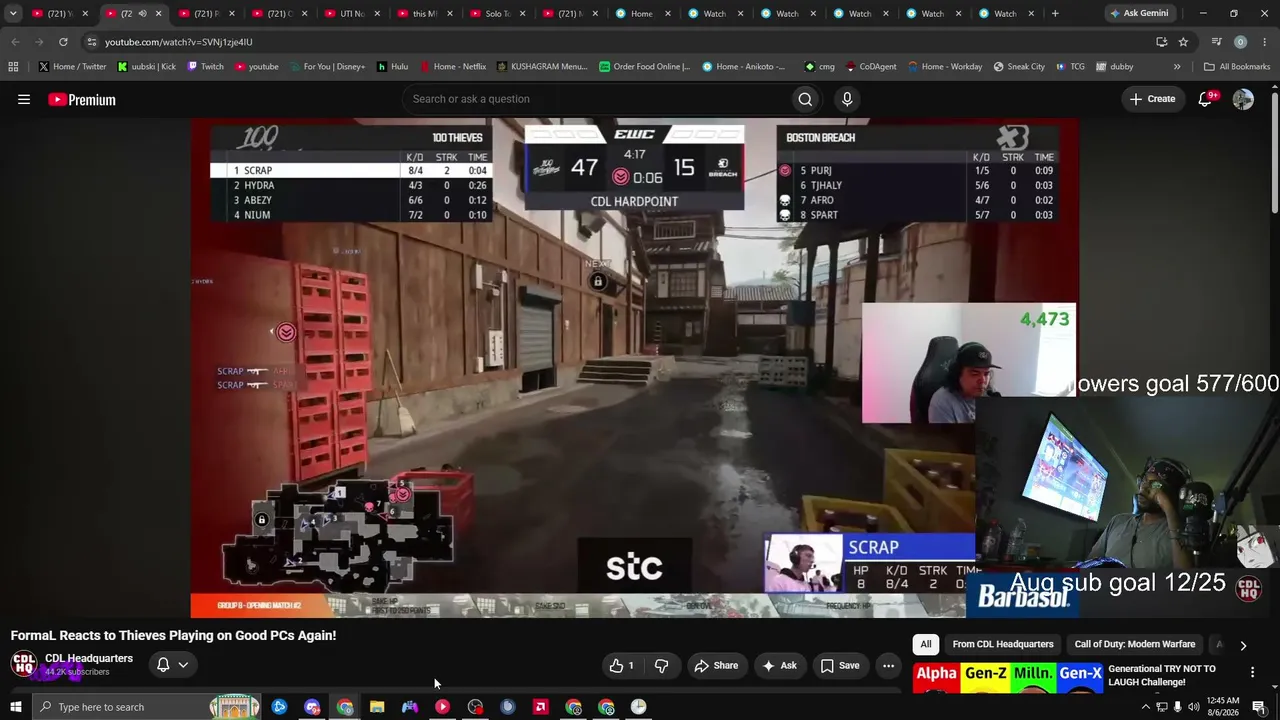Open new browser tab with plus button
1280x720 pixels.
click(x=1055, y=14)
